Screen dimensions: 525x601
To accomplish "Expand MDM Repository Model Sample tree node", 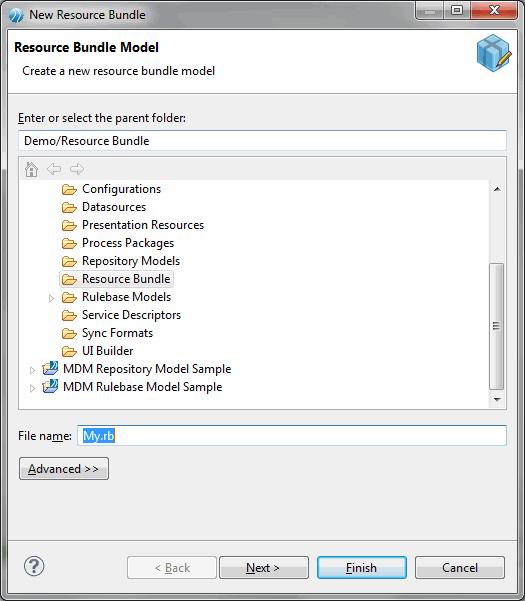I will [32, 370].
